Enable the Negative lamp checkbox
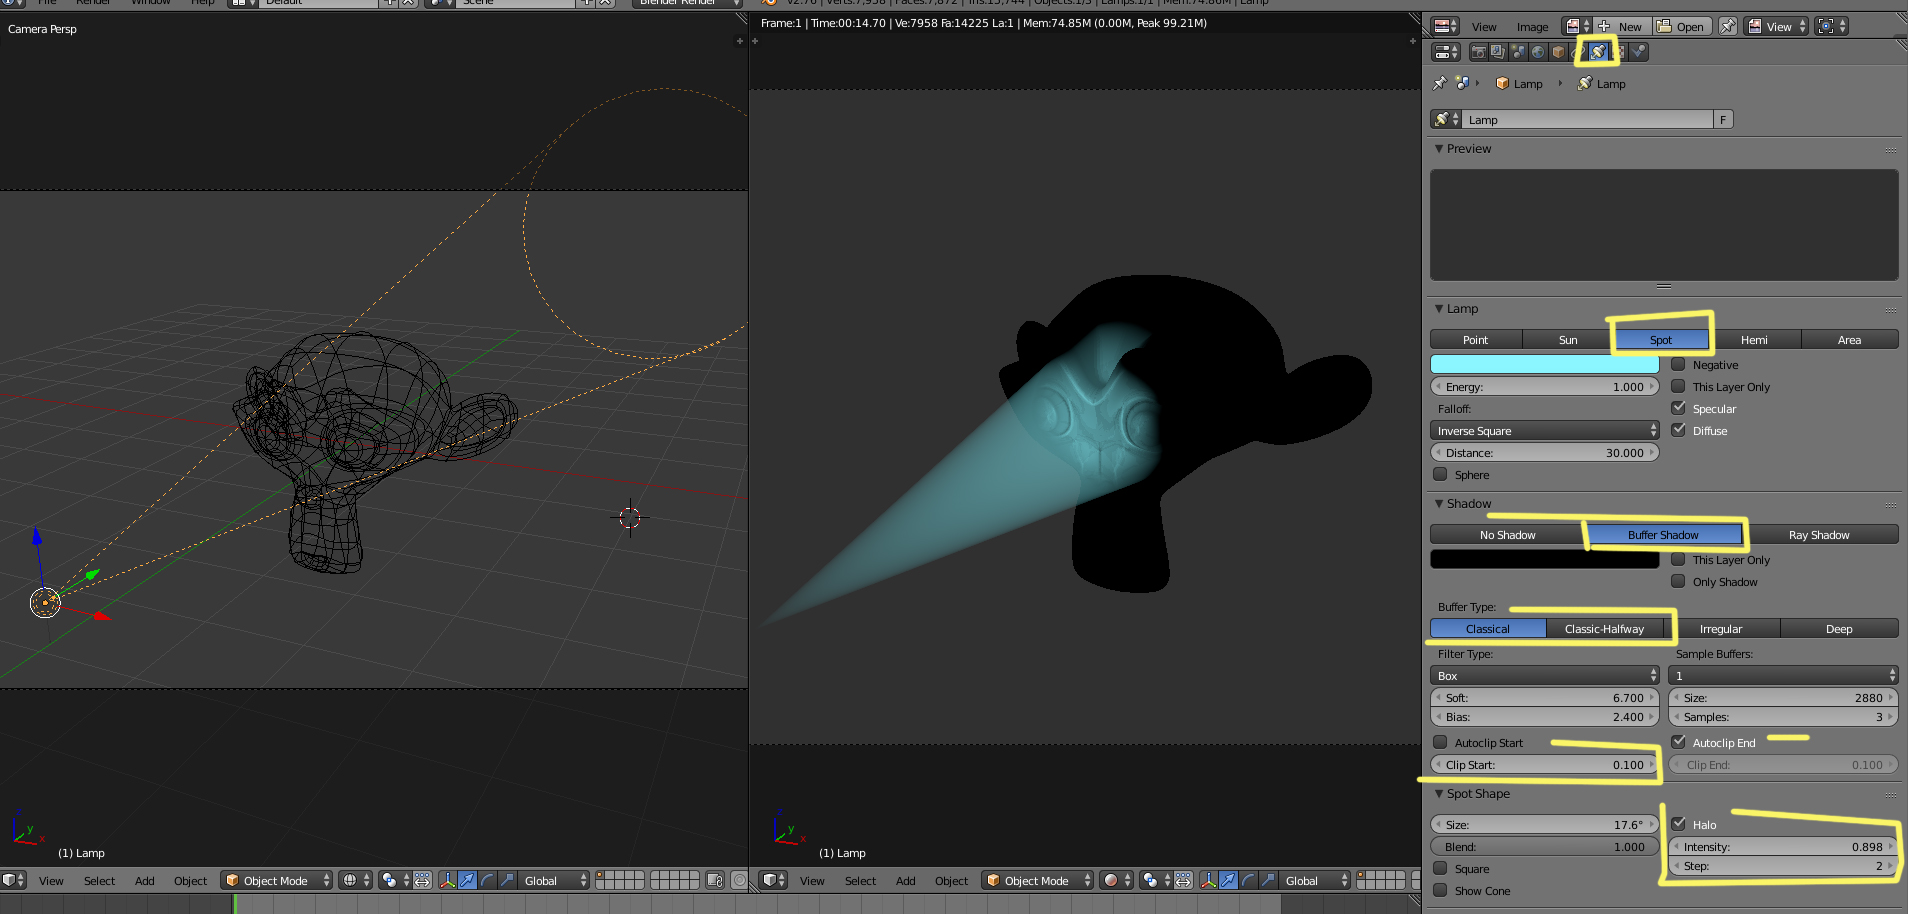This screenshot has width=1908, height=914. [1678, 365]
